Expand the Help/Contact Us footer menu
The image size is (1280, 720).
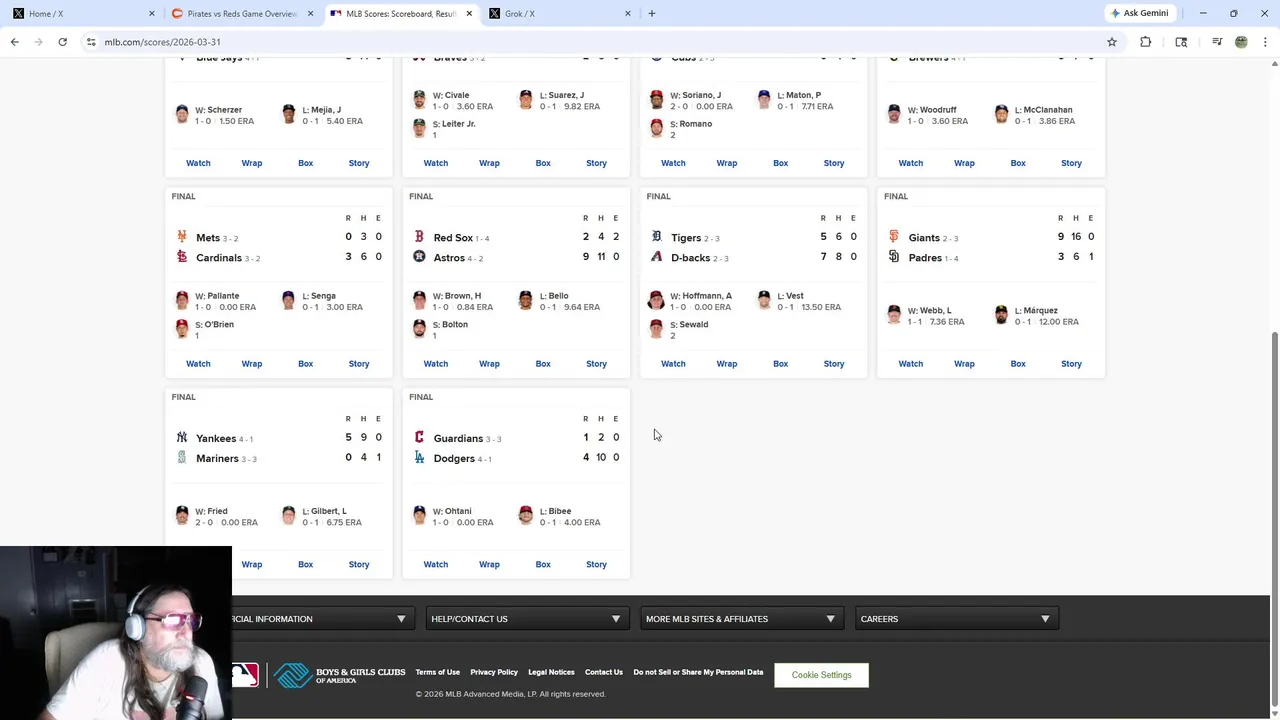pos(527,619)
